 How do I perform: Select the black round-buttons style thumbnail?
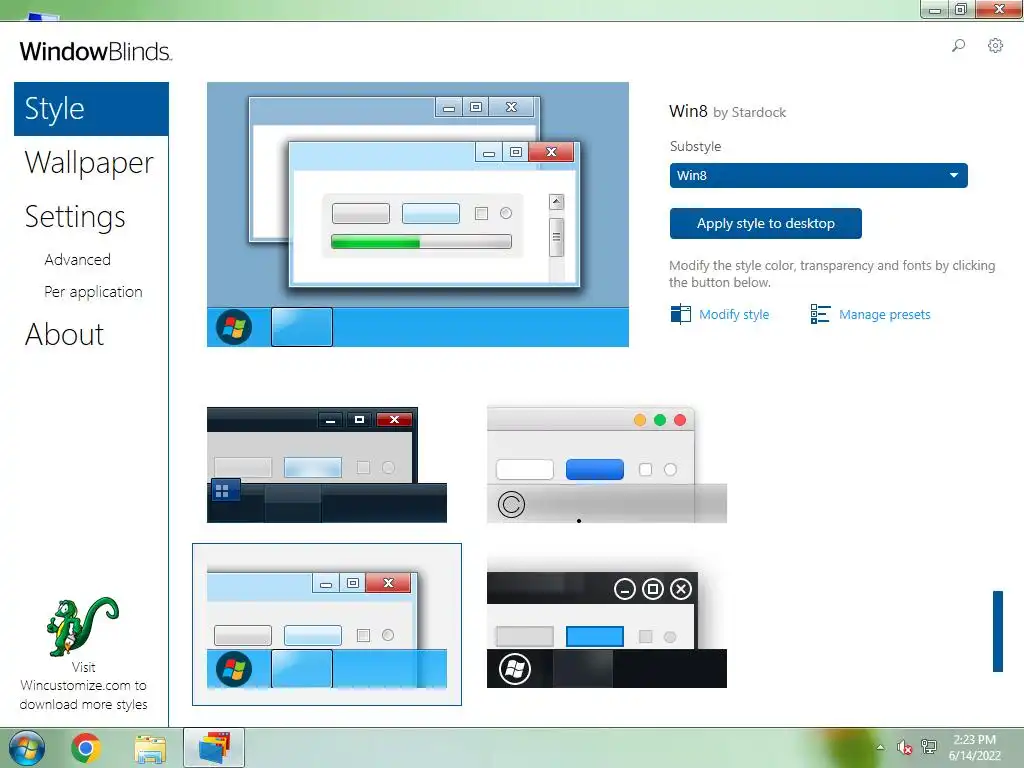pos(607,629)
